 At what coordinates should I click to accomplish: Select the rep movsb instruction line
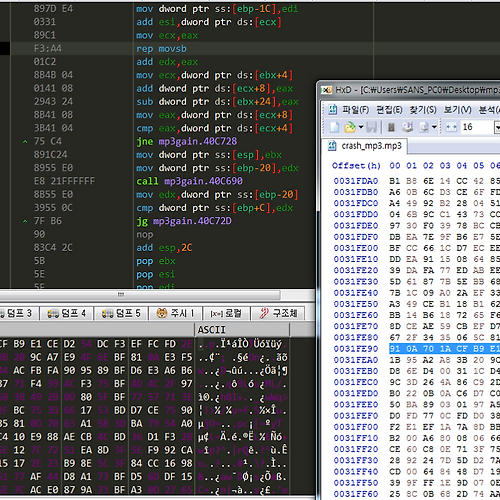pos(161,49)
